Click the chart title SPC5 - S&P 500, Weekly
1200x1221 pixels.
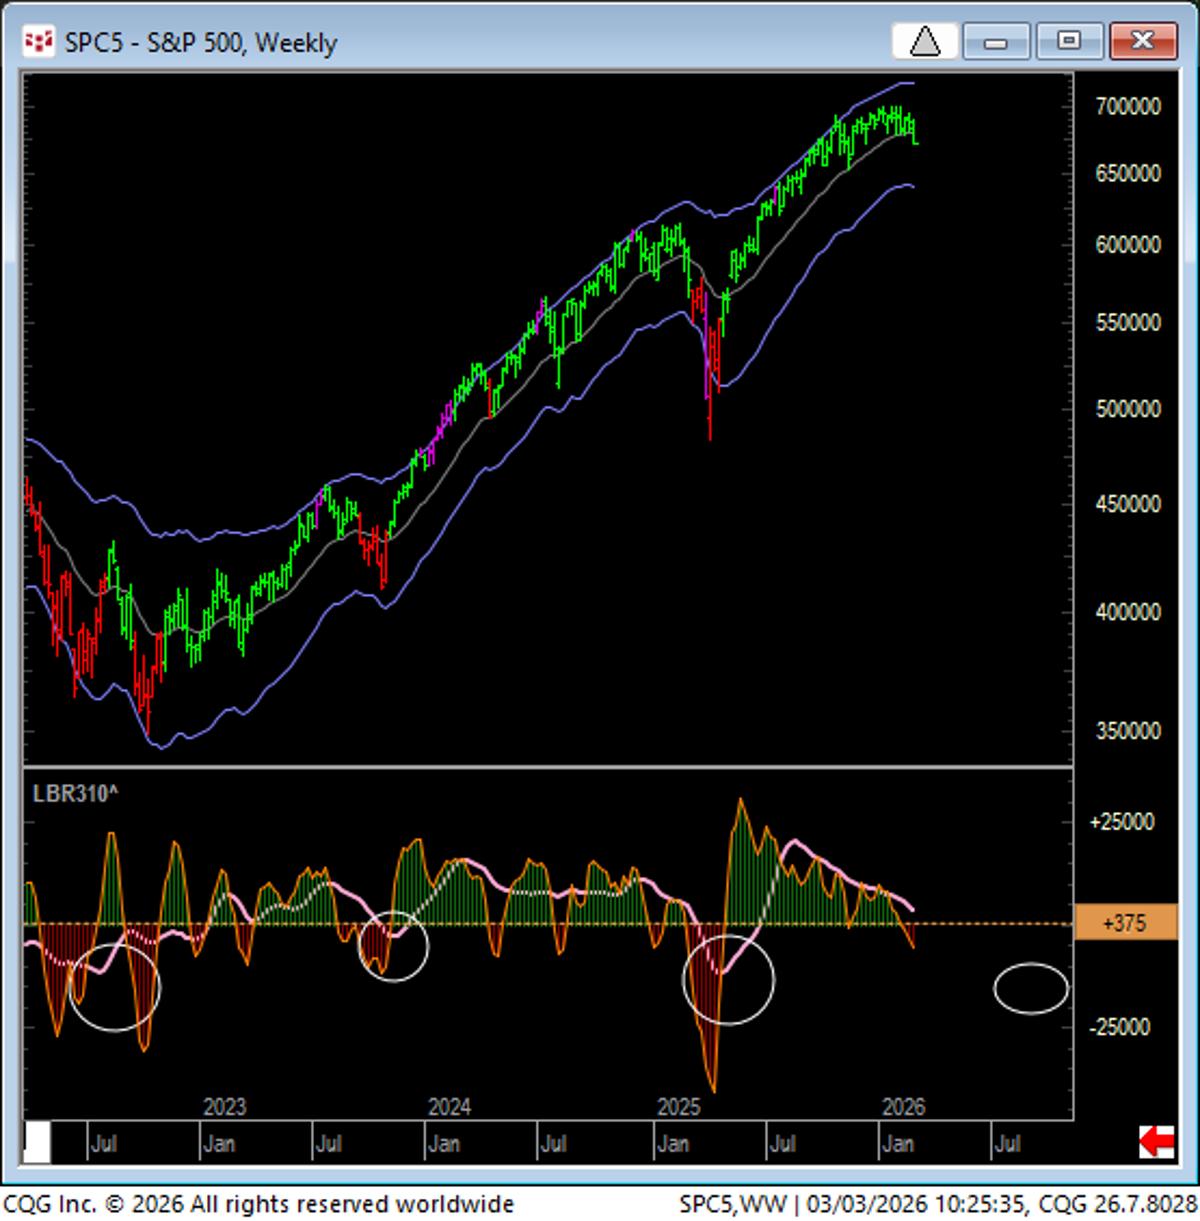pos(200,43)
